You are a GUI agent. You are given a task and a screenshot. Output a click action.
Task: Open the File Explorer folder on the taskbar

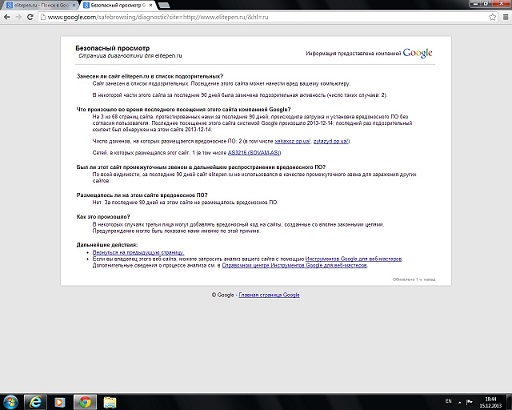110,402
